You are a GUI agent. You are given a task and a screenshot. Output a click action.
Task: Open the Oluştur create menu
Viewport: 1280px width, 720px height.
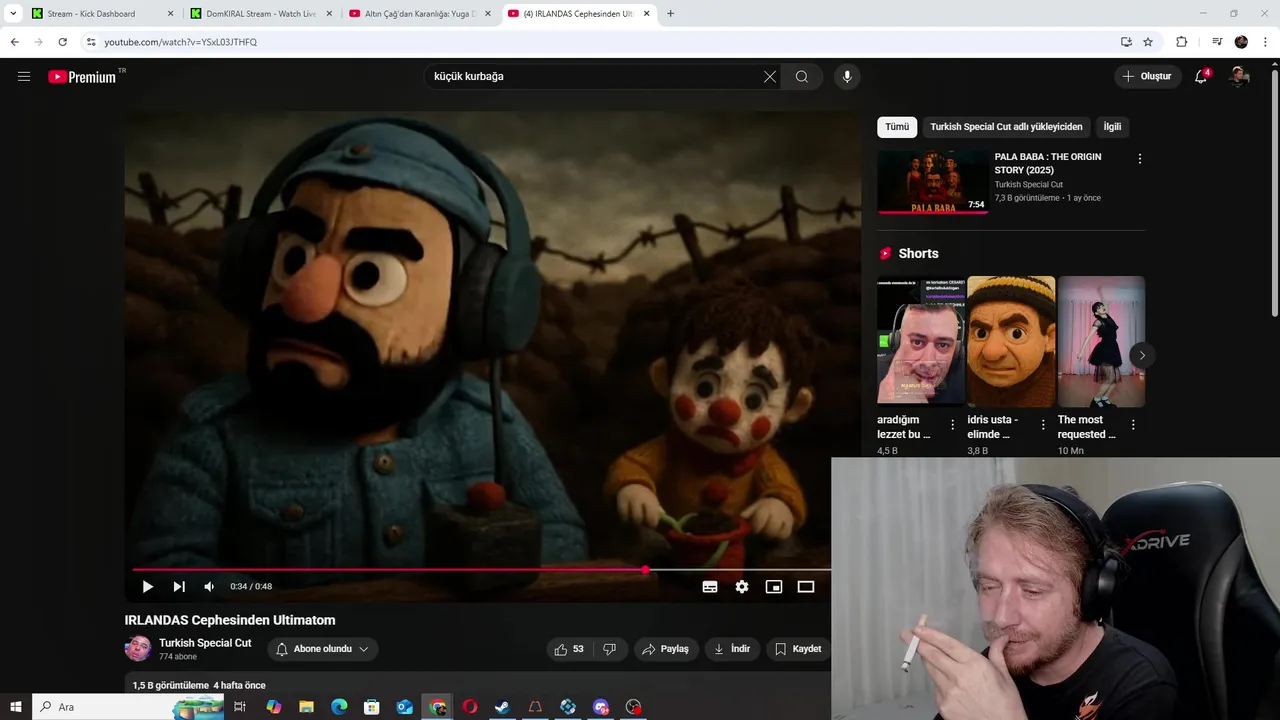coord(1147,76)
